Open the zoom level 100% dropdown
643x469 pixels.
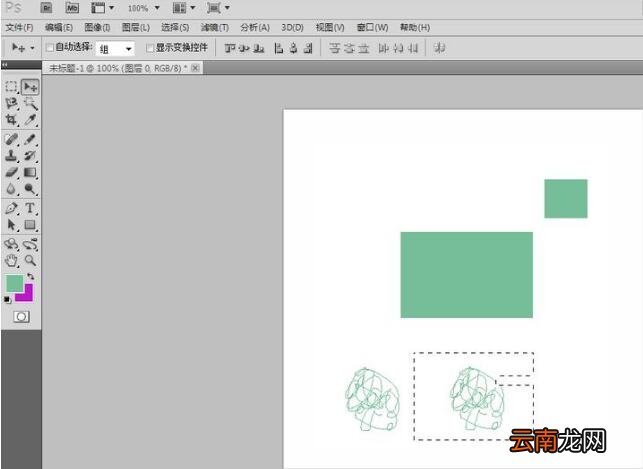pyautogui.click(x=144, y=8)
